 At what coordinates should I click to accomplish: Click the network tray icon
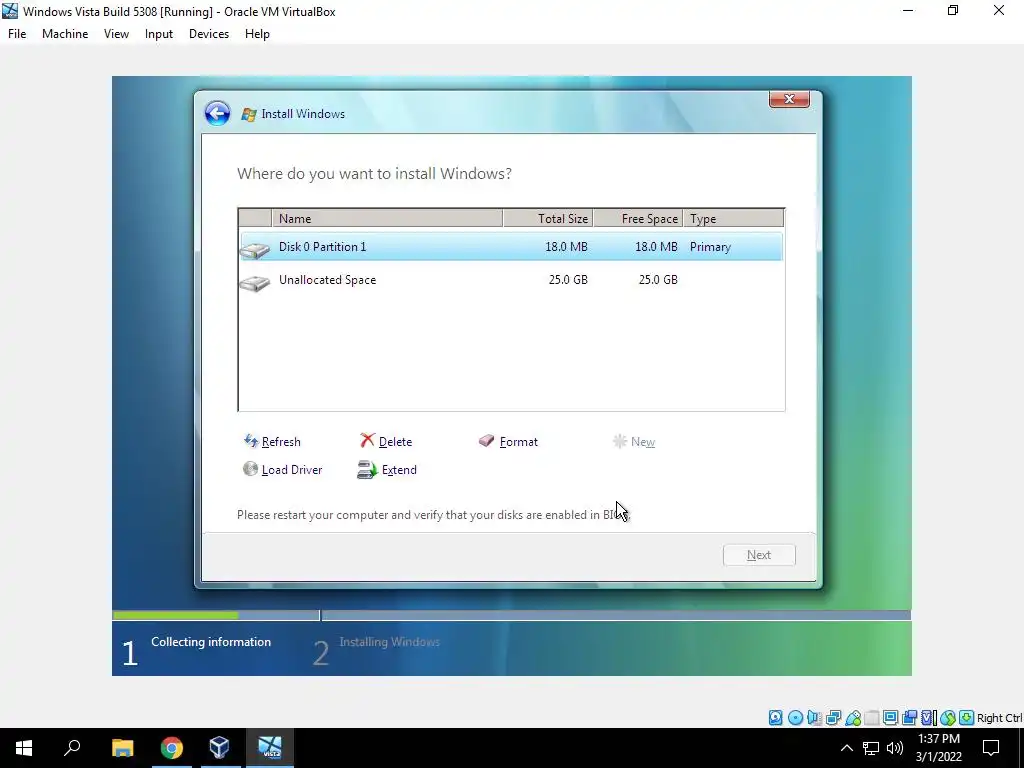tap(871, 748)
